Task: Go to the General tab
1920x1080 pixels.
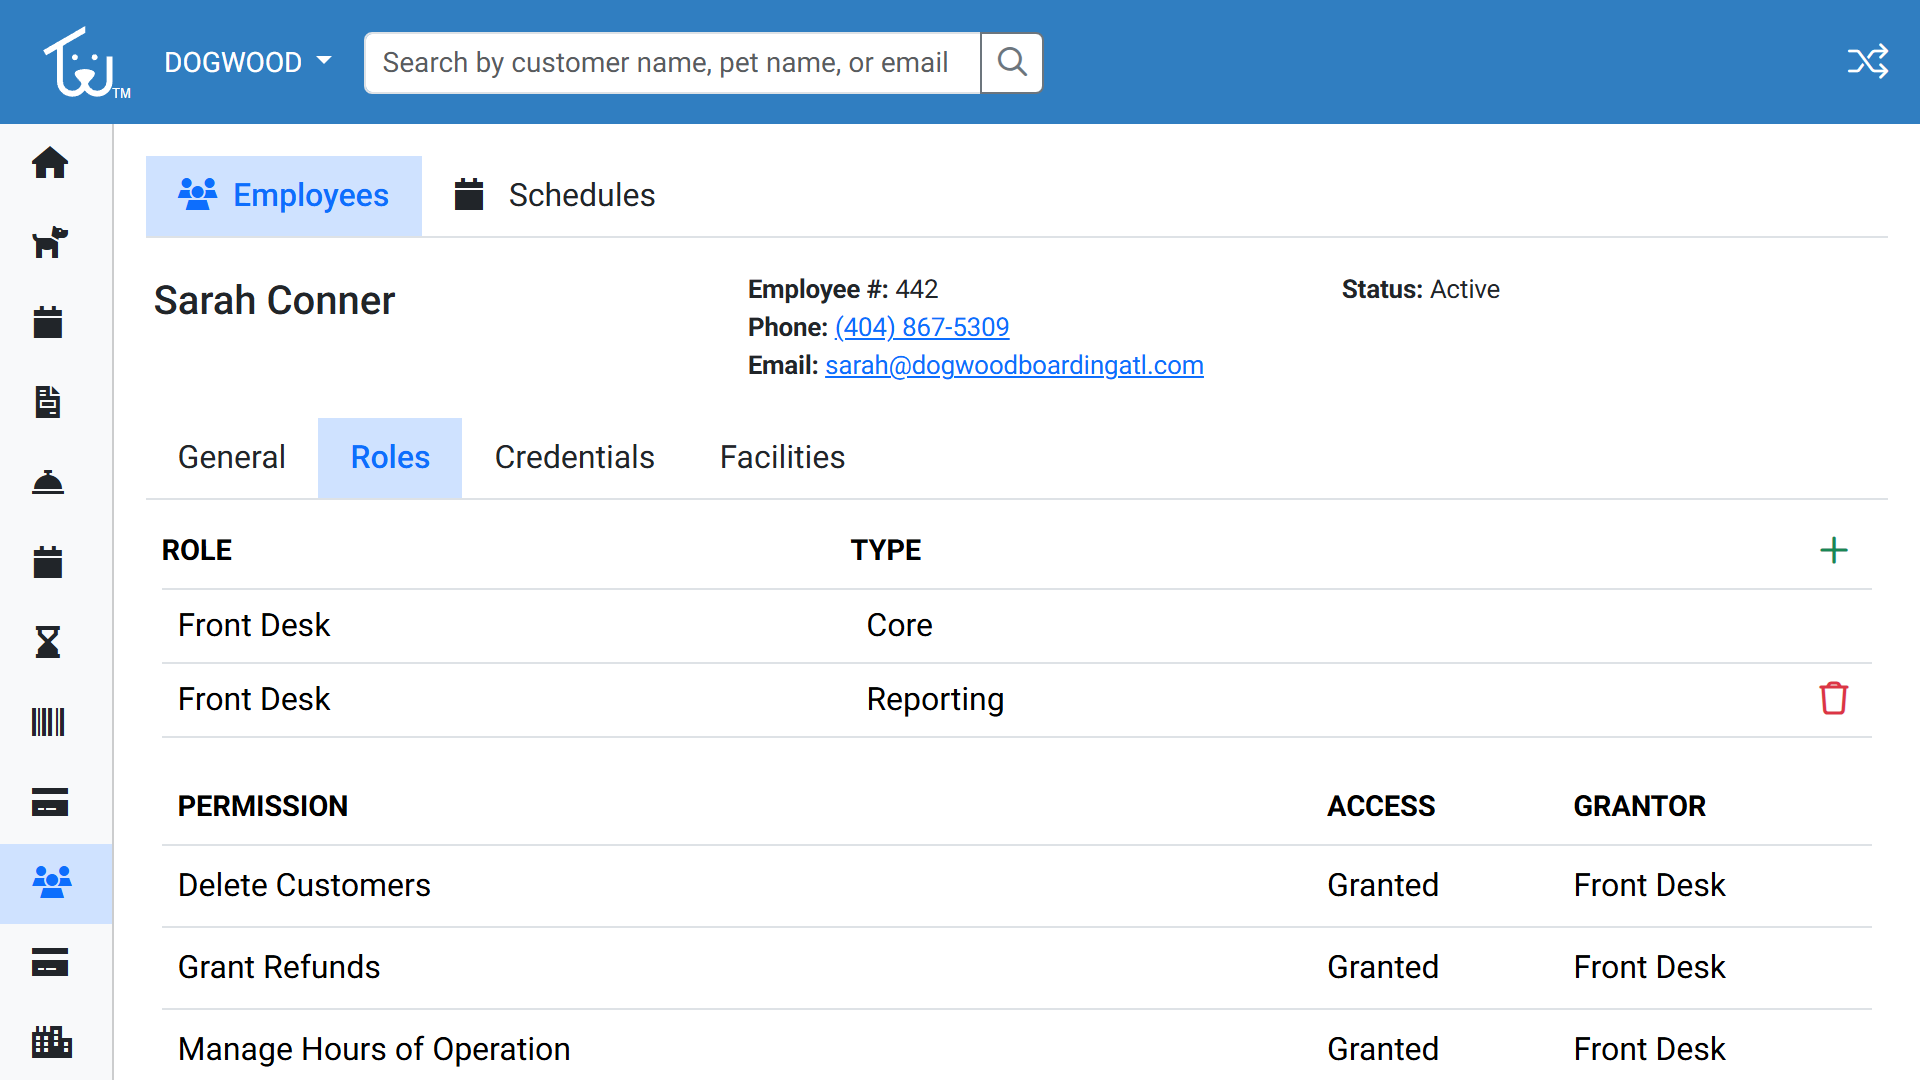Action: coord(231,457)
